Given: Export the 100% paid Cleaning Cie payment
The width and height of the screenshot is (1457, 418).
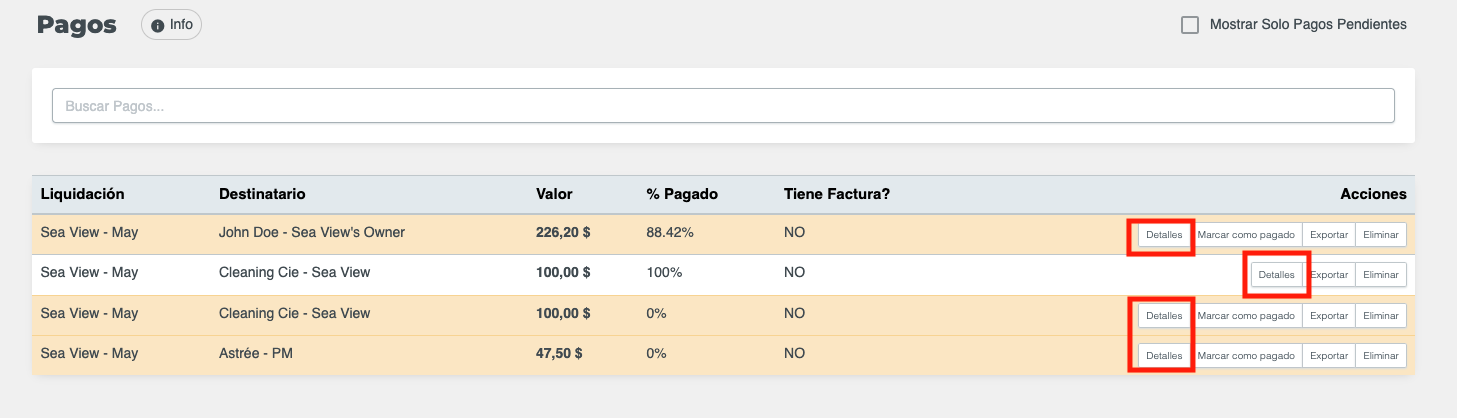Looking at the screenshot, I should [x=1329, y=275].
